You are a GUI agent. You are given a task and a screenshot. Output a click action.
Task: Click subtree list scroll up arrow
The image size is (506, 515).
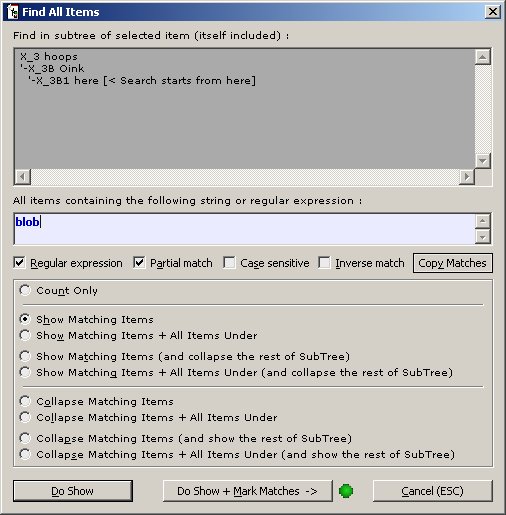482,57
